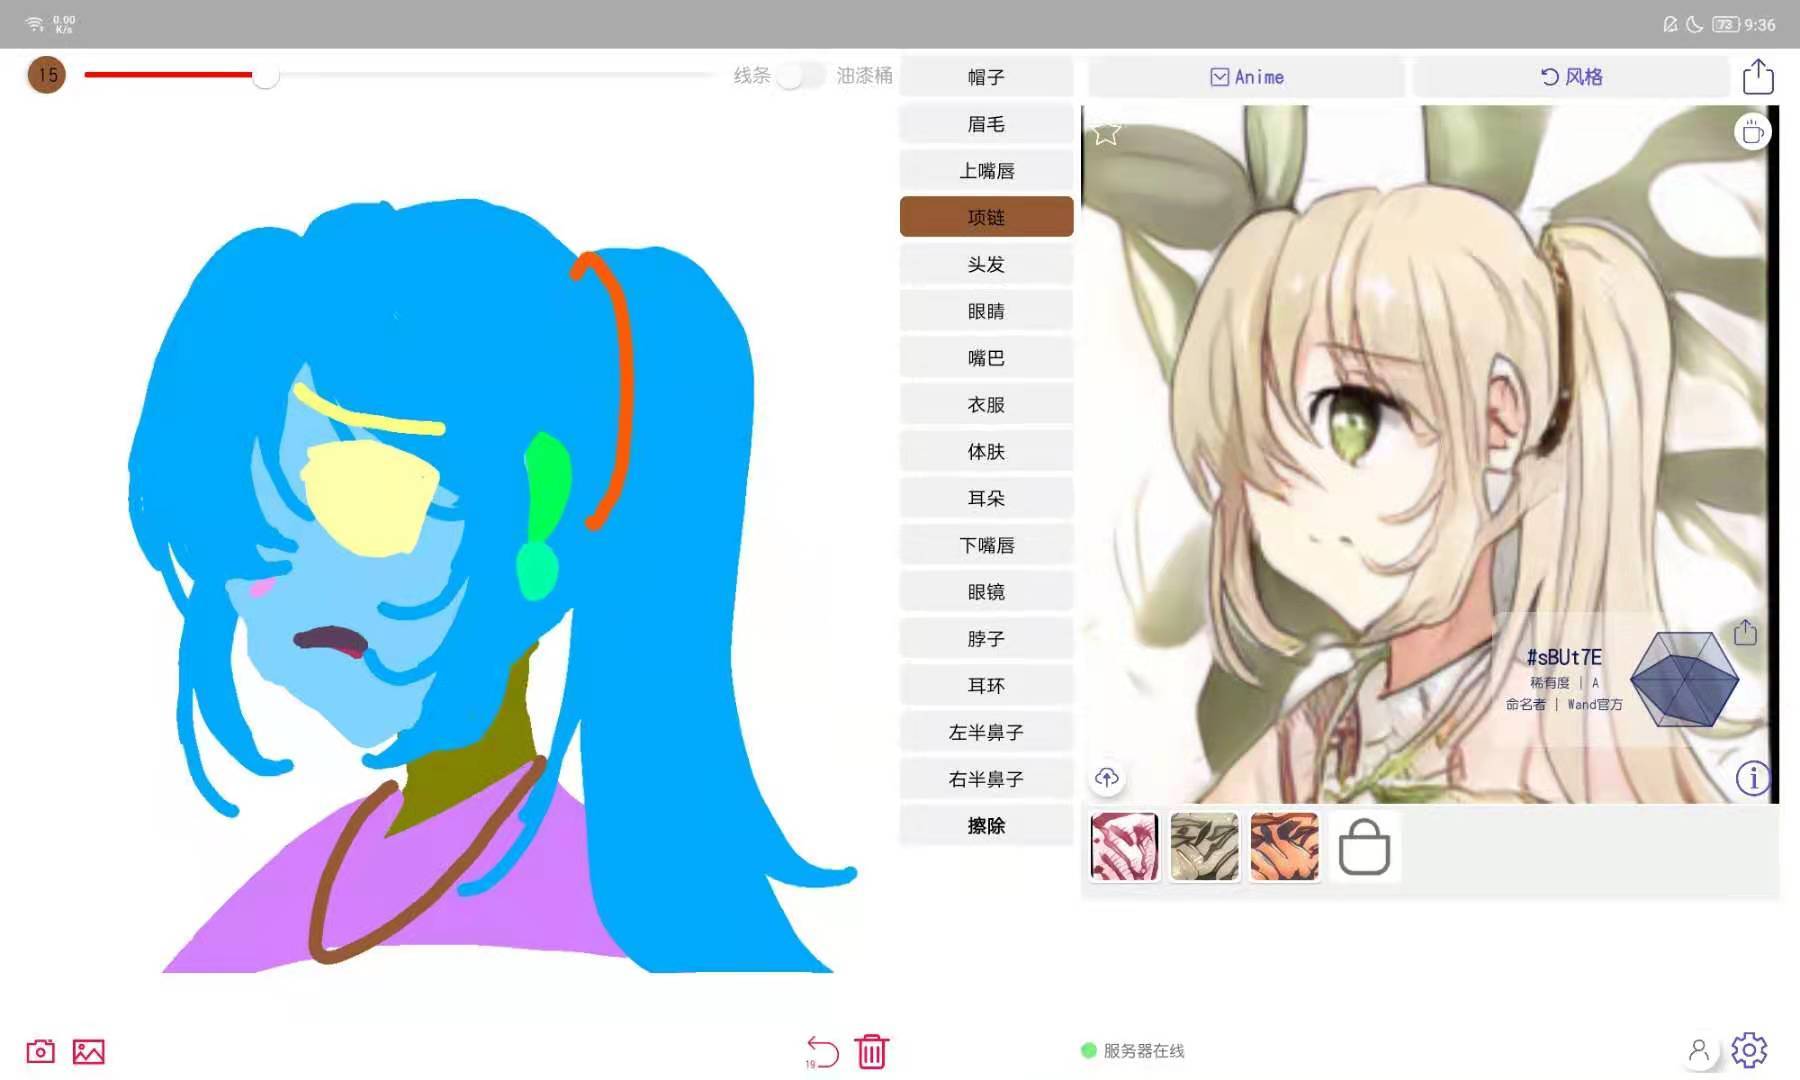
Task: Tap the muted notification bell status icon
Action: 1670,25
